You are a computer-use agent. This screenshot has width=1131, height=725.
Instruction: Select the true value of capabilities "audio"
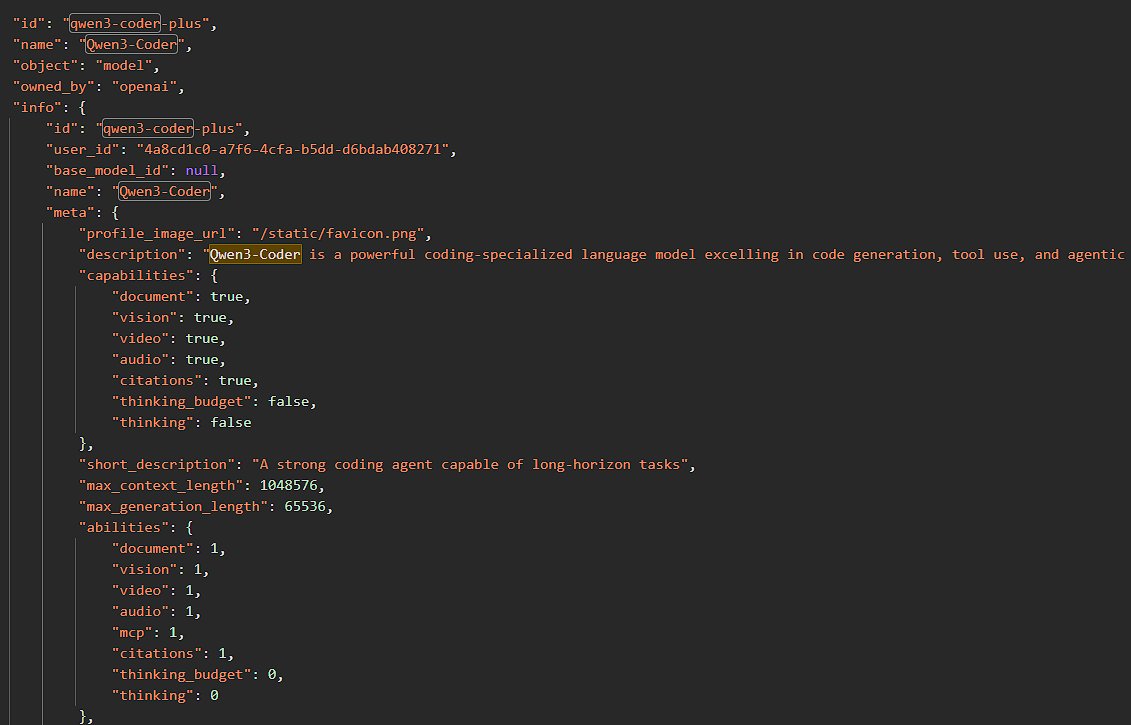202,359
